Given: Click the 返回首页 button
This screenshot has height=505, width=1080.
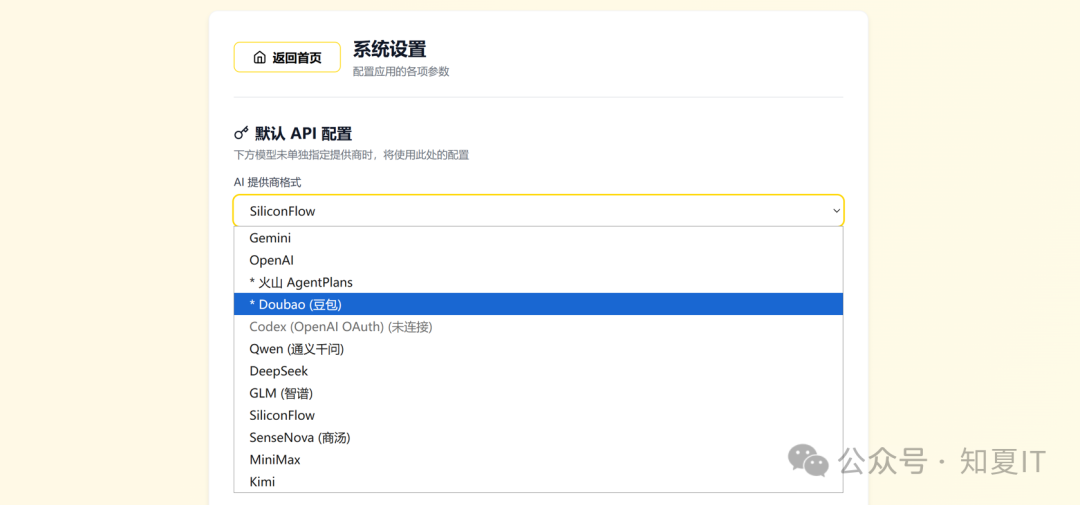Looking at the screenshot, I should (x=287, y=57).
